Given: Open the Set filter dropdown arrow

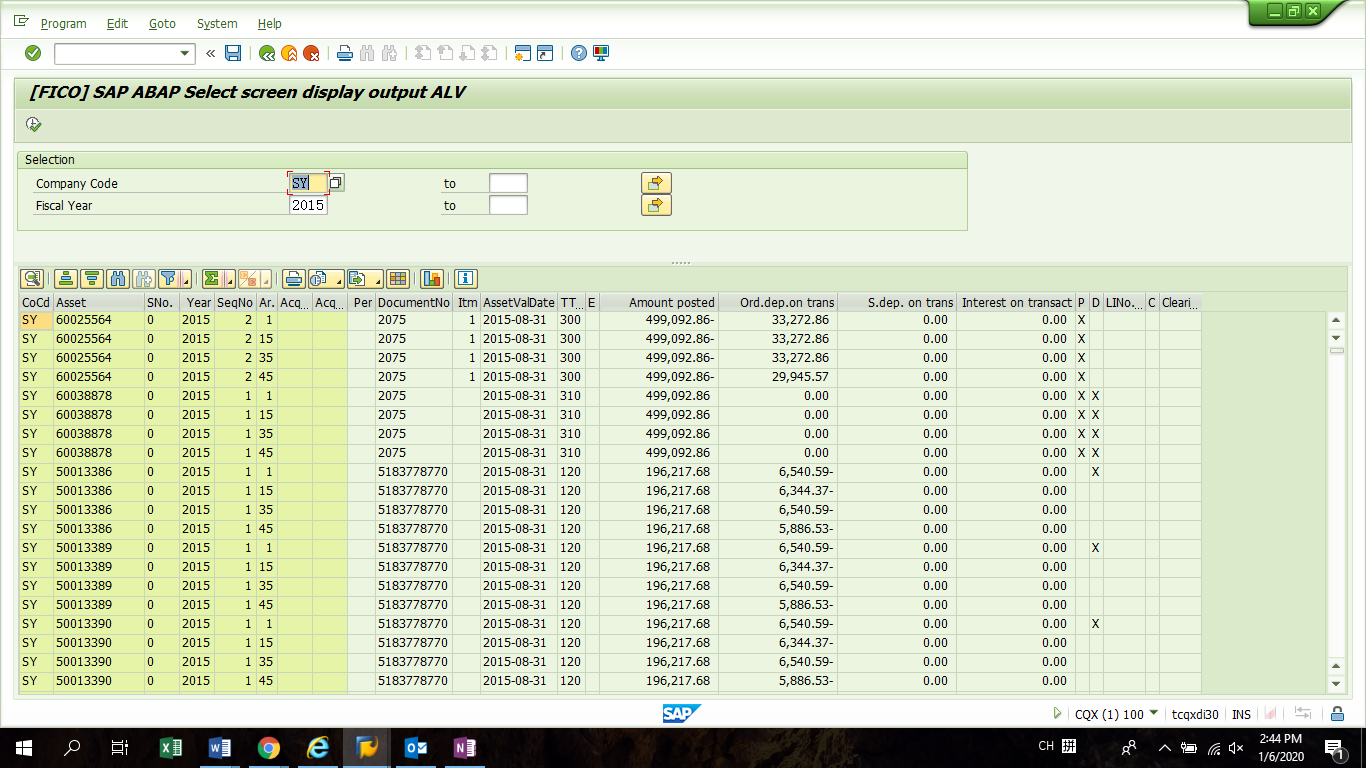Looking at the screenshot, I should point(187,281).
